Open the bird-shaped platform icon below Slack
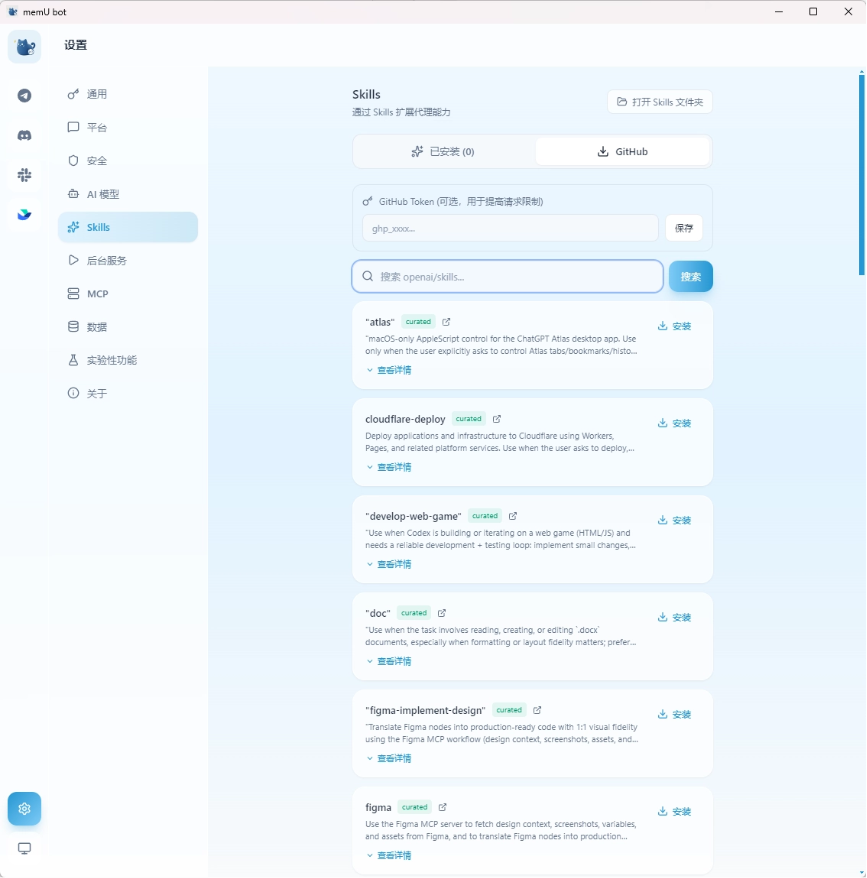Viewport: 867px width, 878px height. click(24, 214)
